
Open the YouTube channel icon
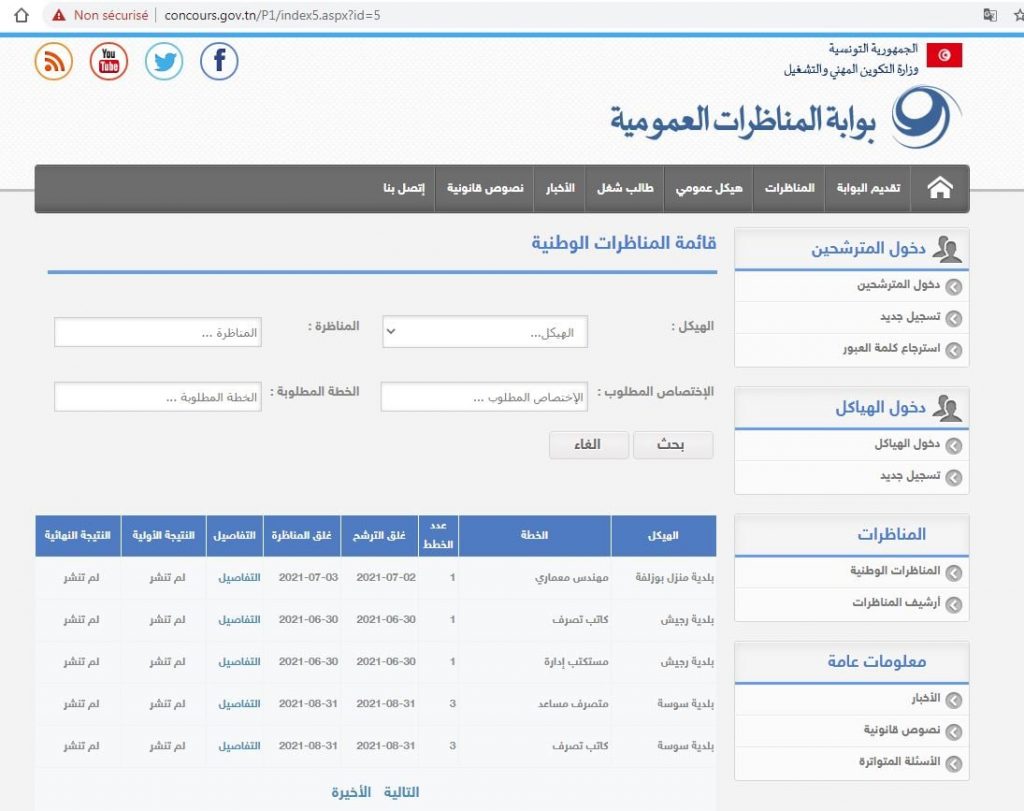click(109, 62)
